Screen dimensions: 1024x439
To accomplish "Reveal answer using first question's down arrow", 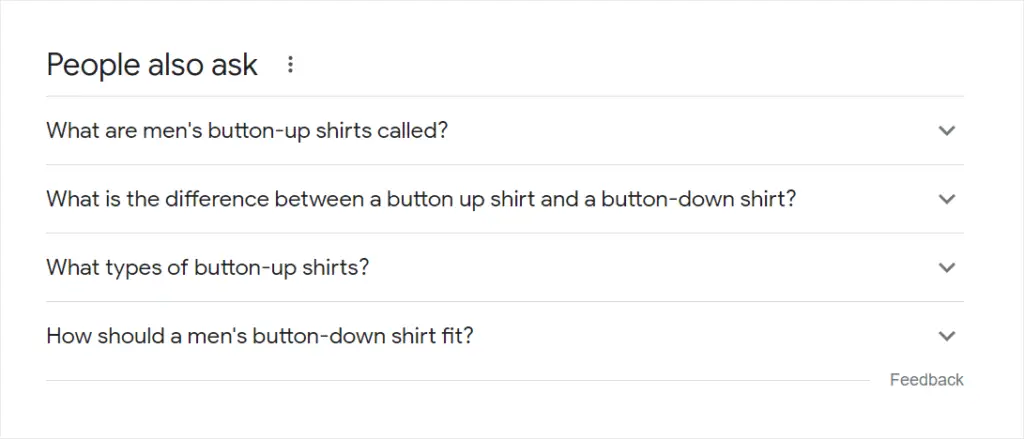I will 948,131.
